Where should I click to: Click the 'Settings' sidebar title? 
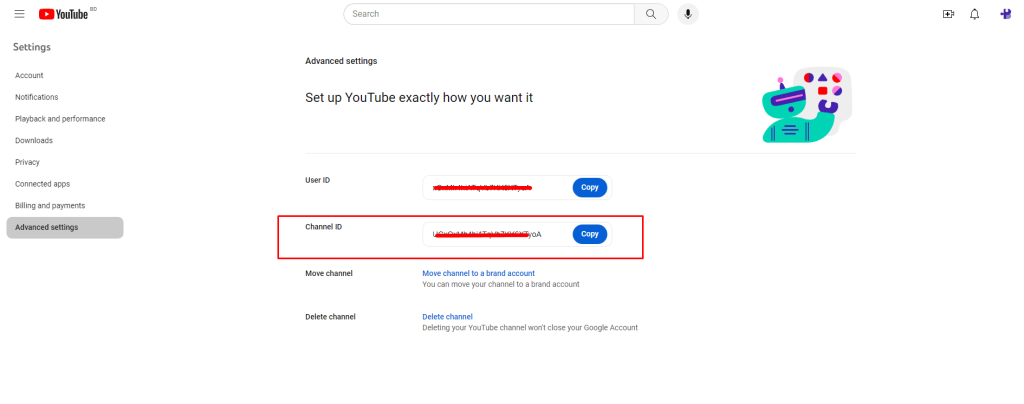coord(32,47)
